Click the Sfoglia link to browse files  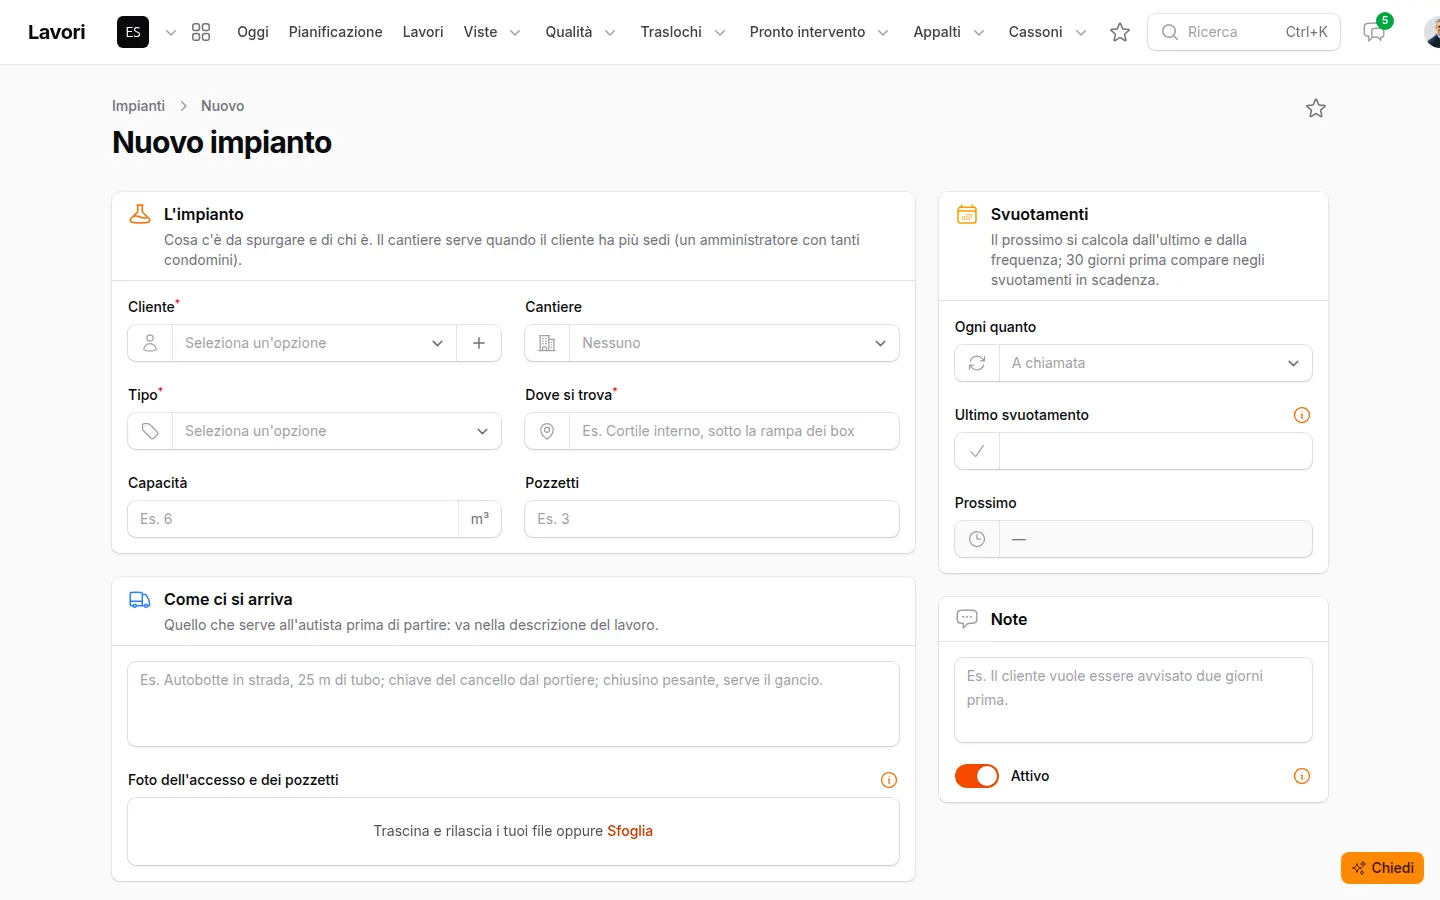[x=630, y=831]
